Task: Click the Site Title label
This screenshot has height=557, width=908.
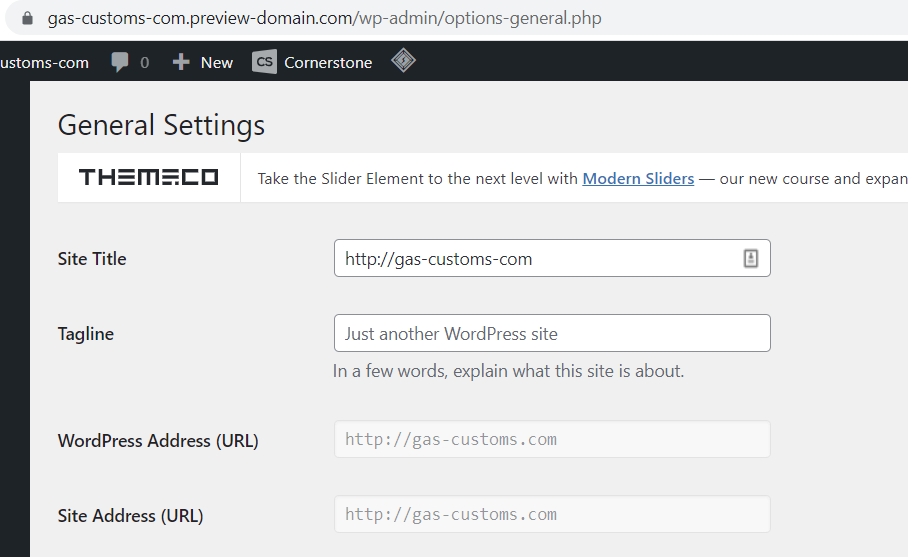Action: coord(92,258)
